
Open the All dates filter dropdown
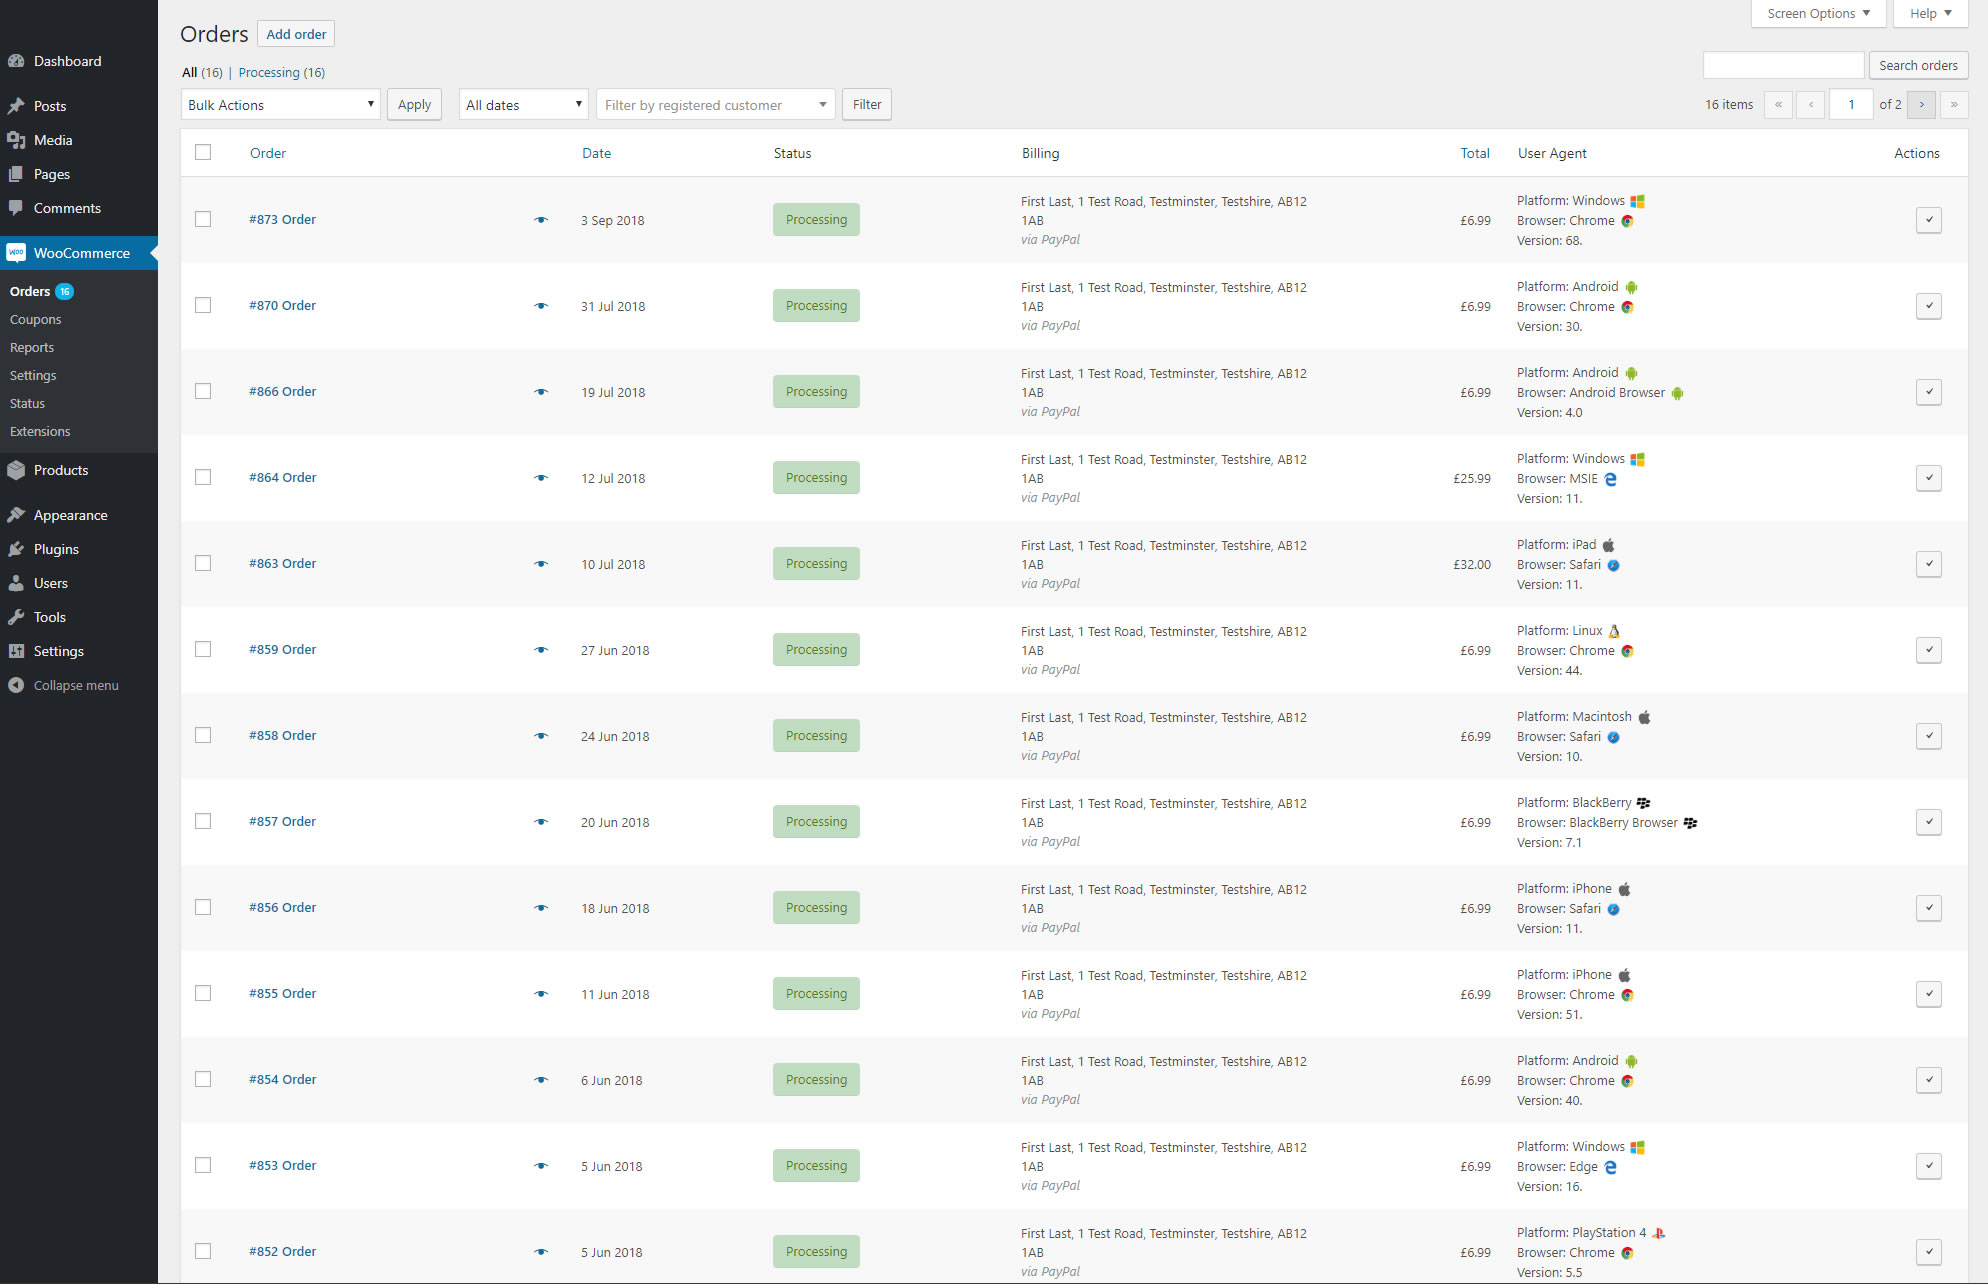[x=523, y=105]
